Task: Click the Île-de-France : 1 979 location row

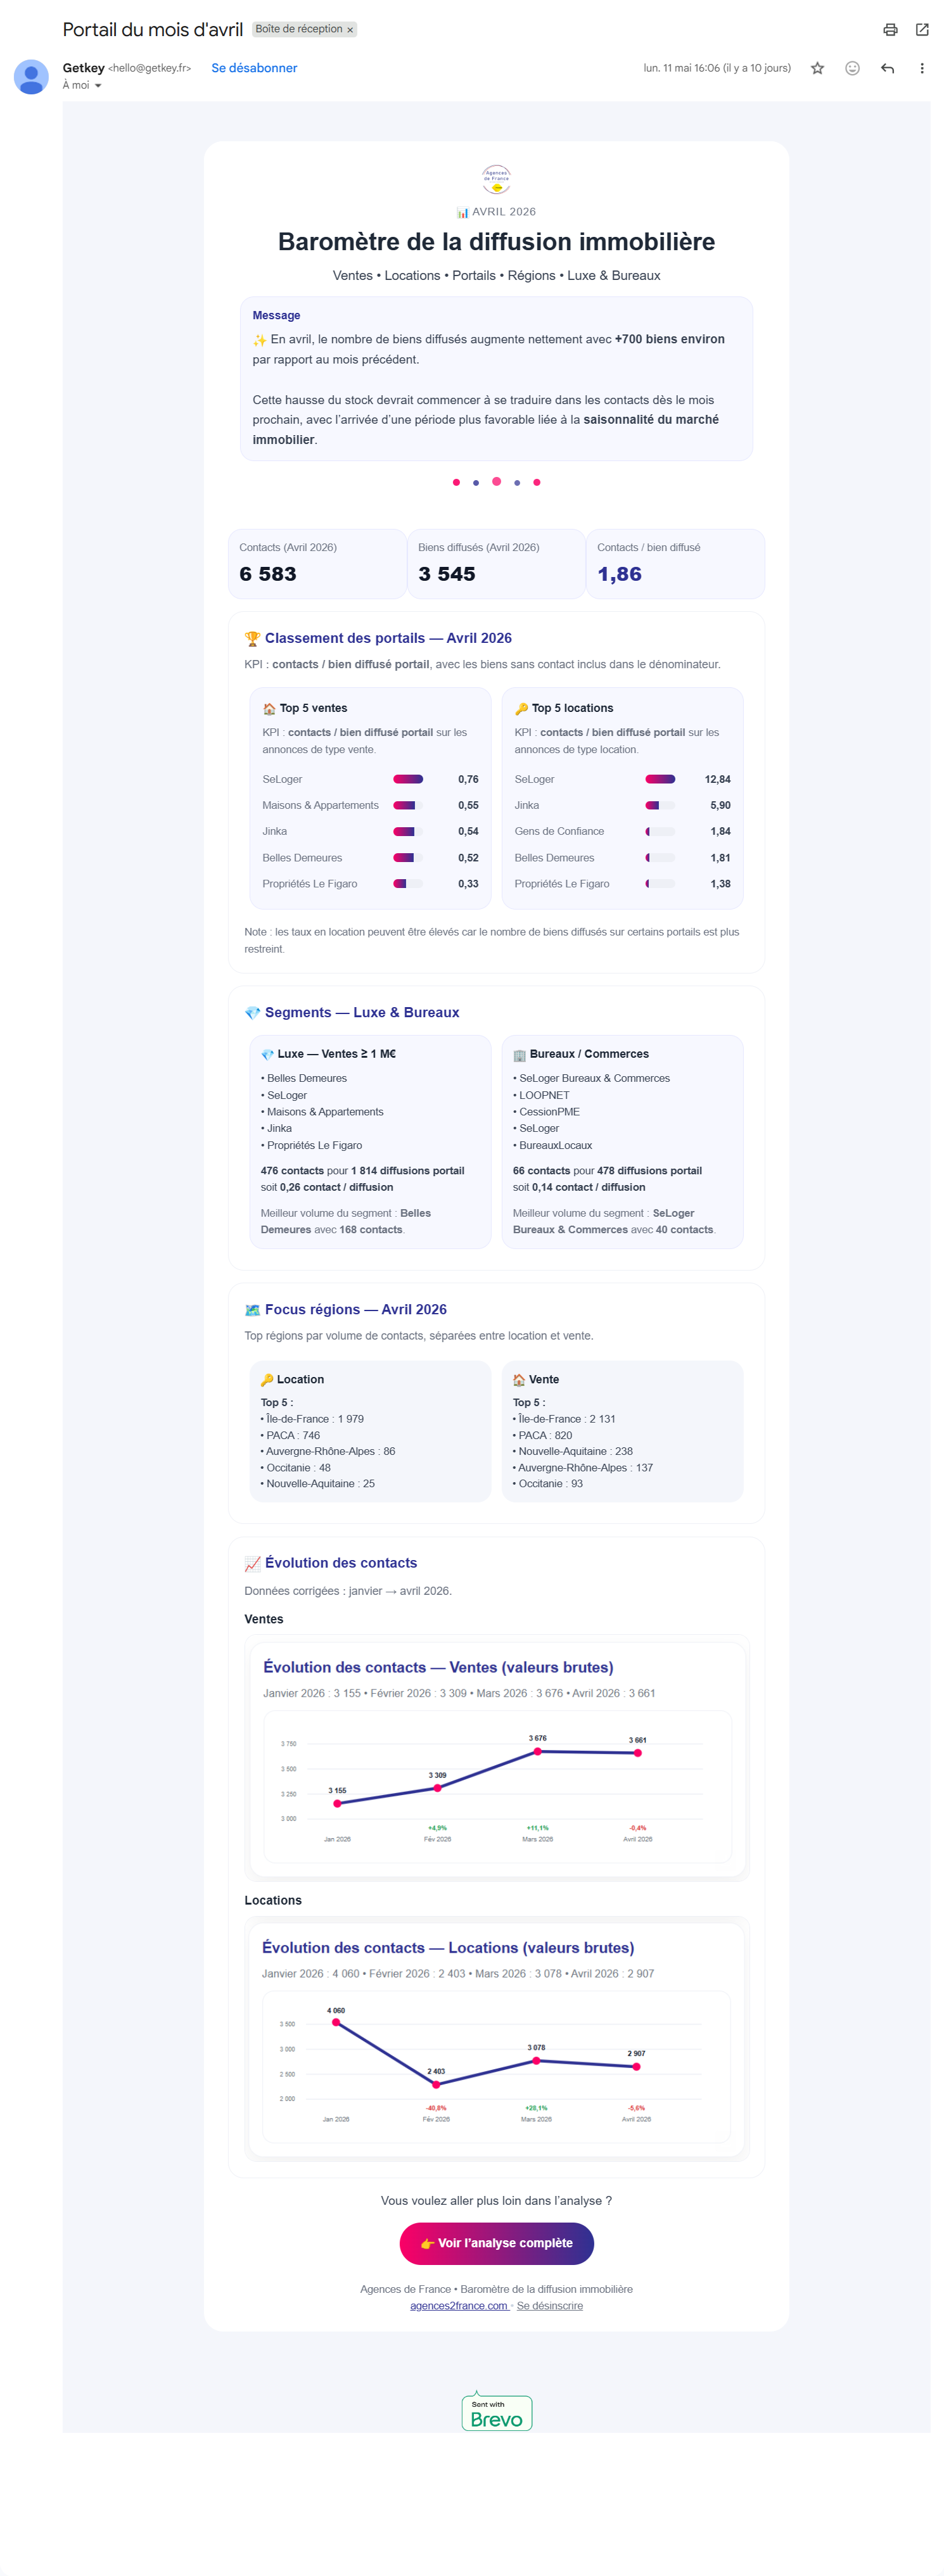Action: tap(313, 1419)
